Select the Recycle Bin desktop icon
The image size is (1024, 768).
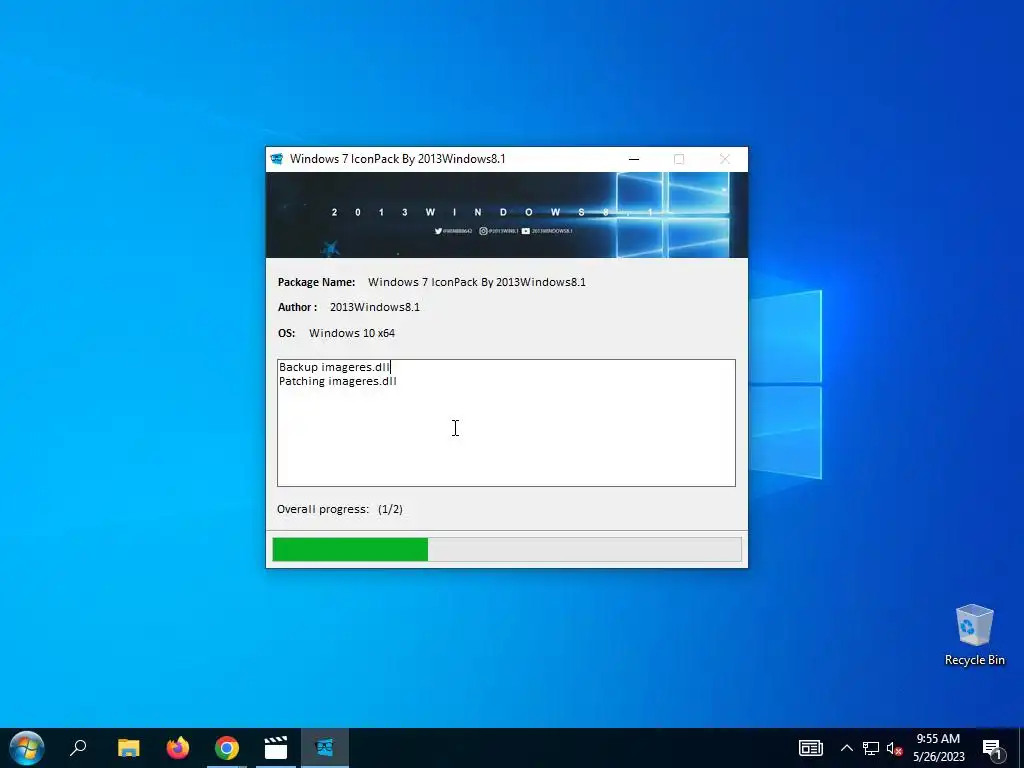tap(974, 635)
